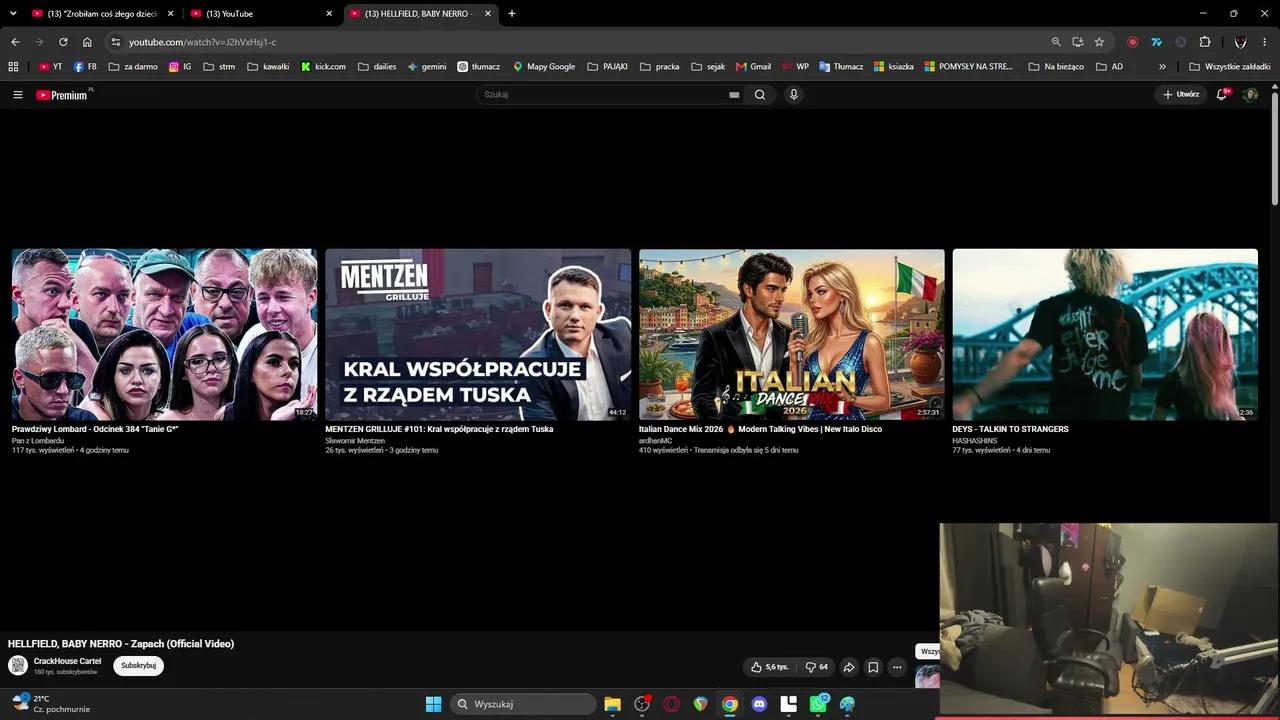
Task: Open Discord from the taskbar
Action: click(759, 704)
